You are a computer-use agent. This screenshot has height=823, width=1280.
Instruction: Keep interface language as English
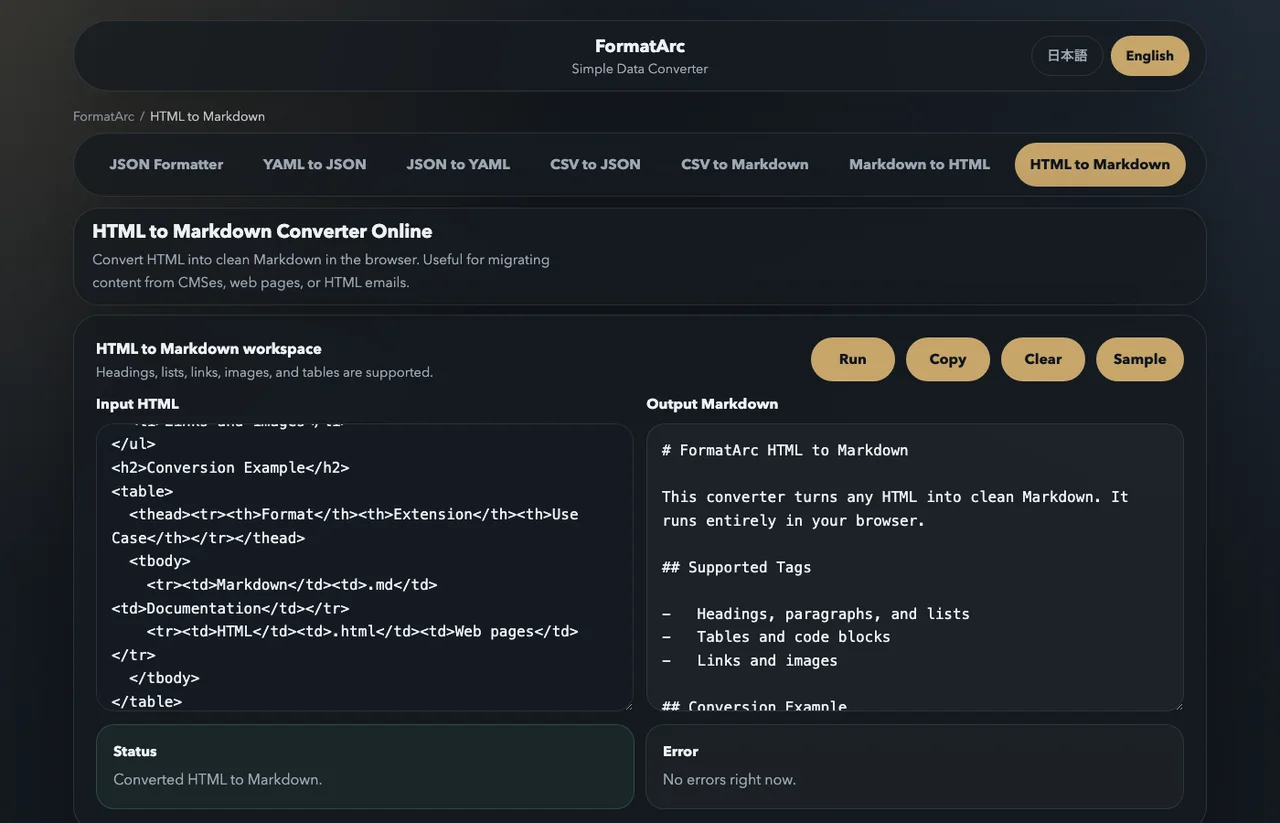1149,56
